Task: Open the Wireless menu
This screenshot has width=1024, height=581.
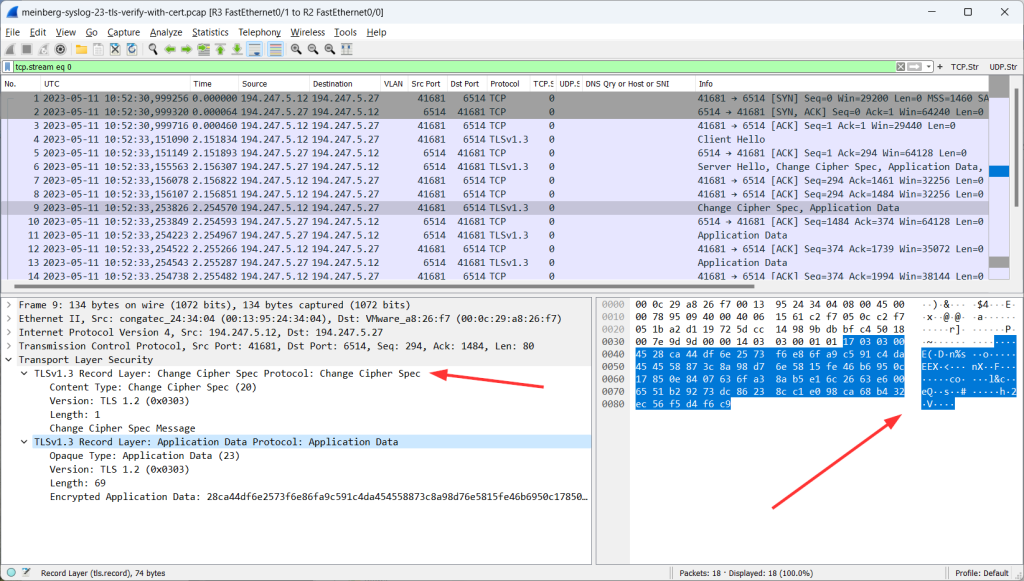Action: coord(308,32)
